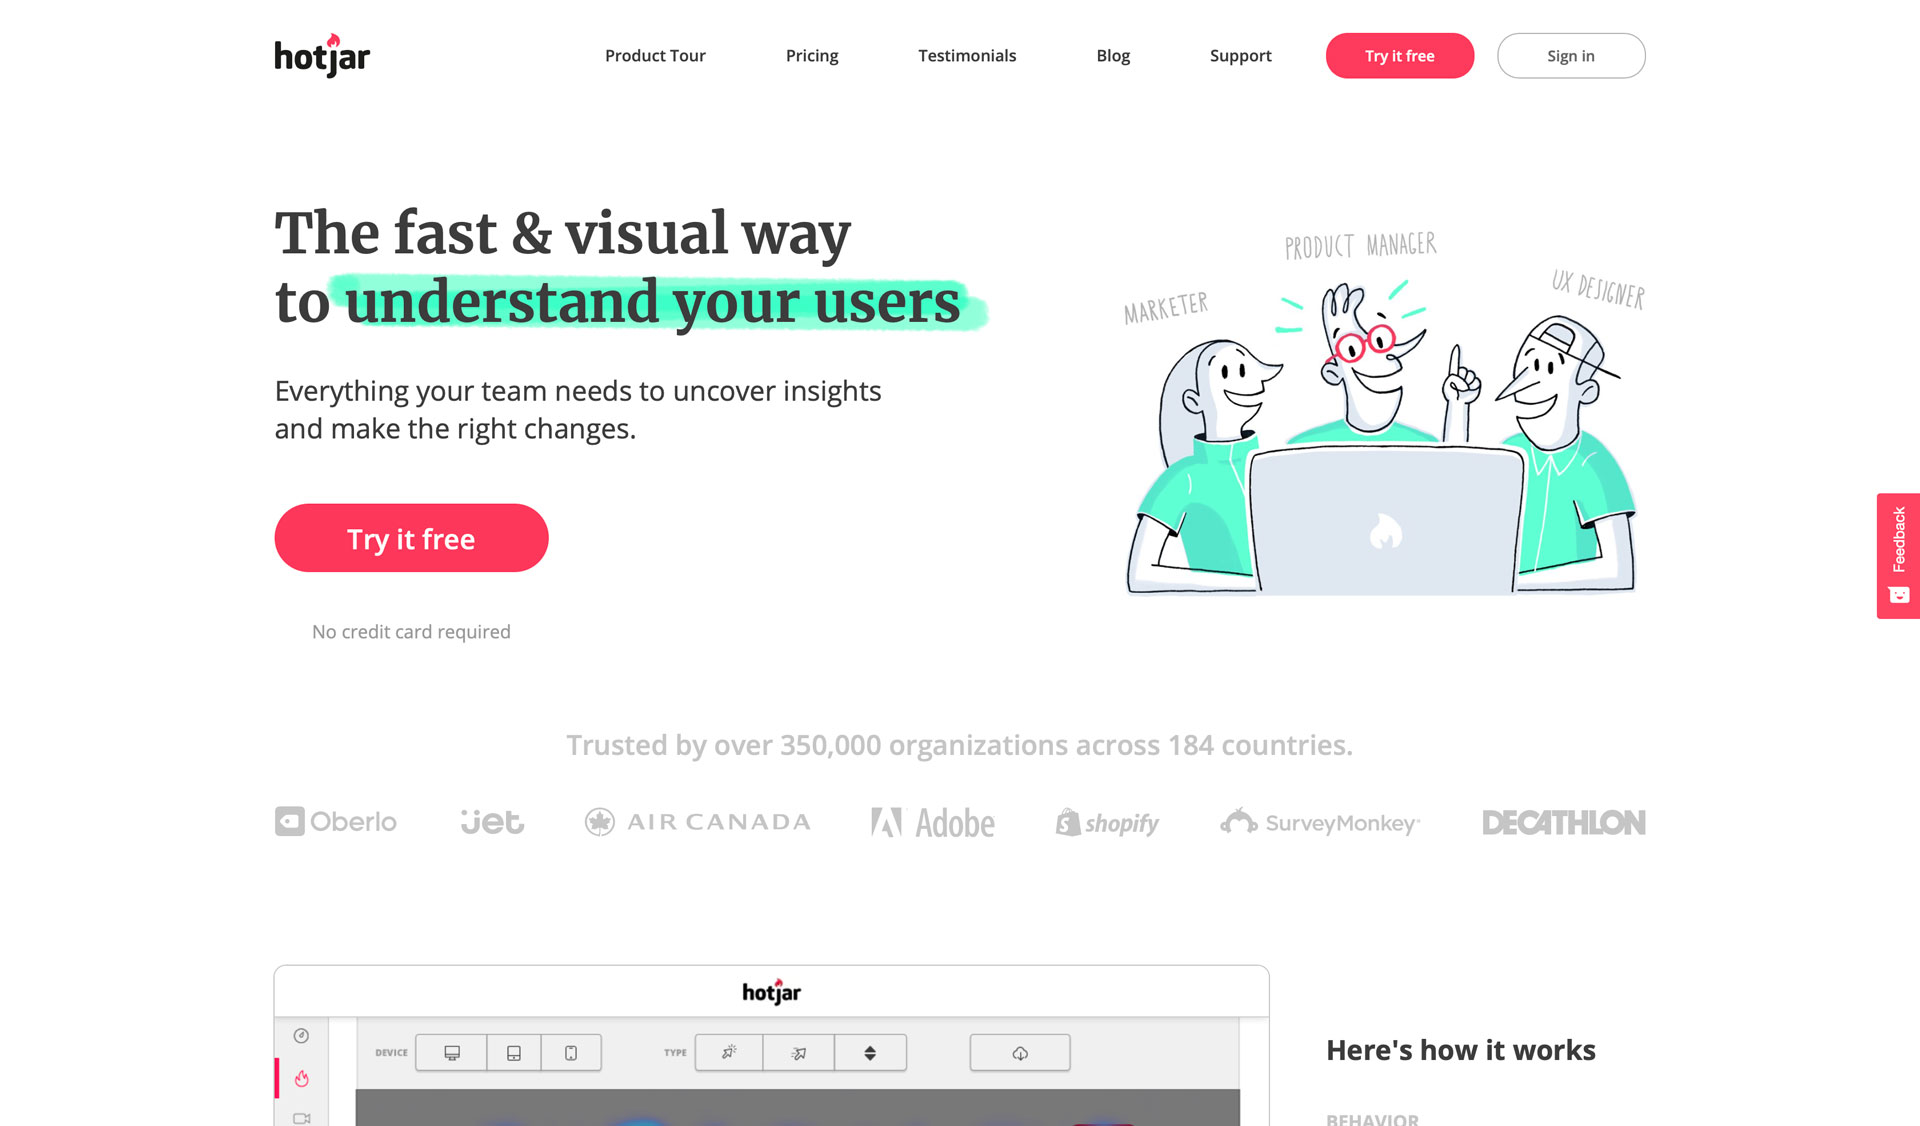Click the large hero Try it free button

tap(411, 538)
